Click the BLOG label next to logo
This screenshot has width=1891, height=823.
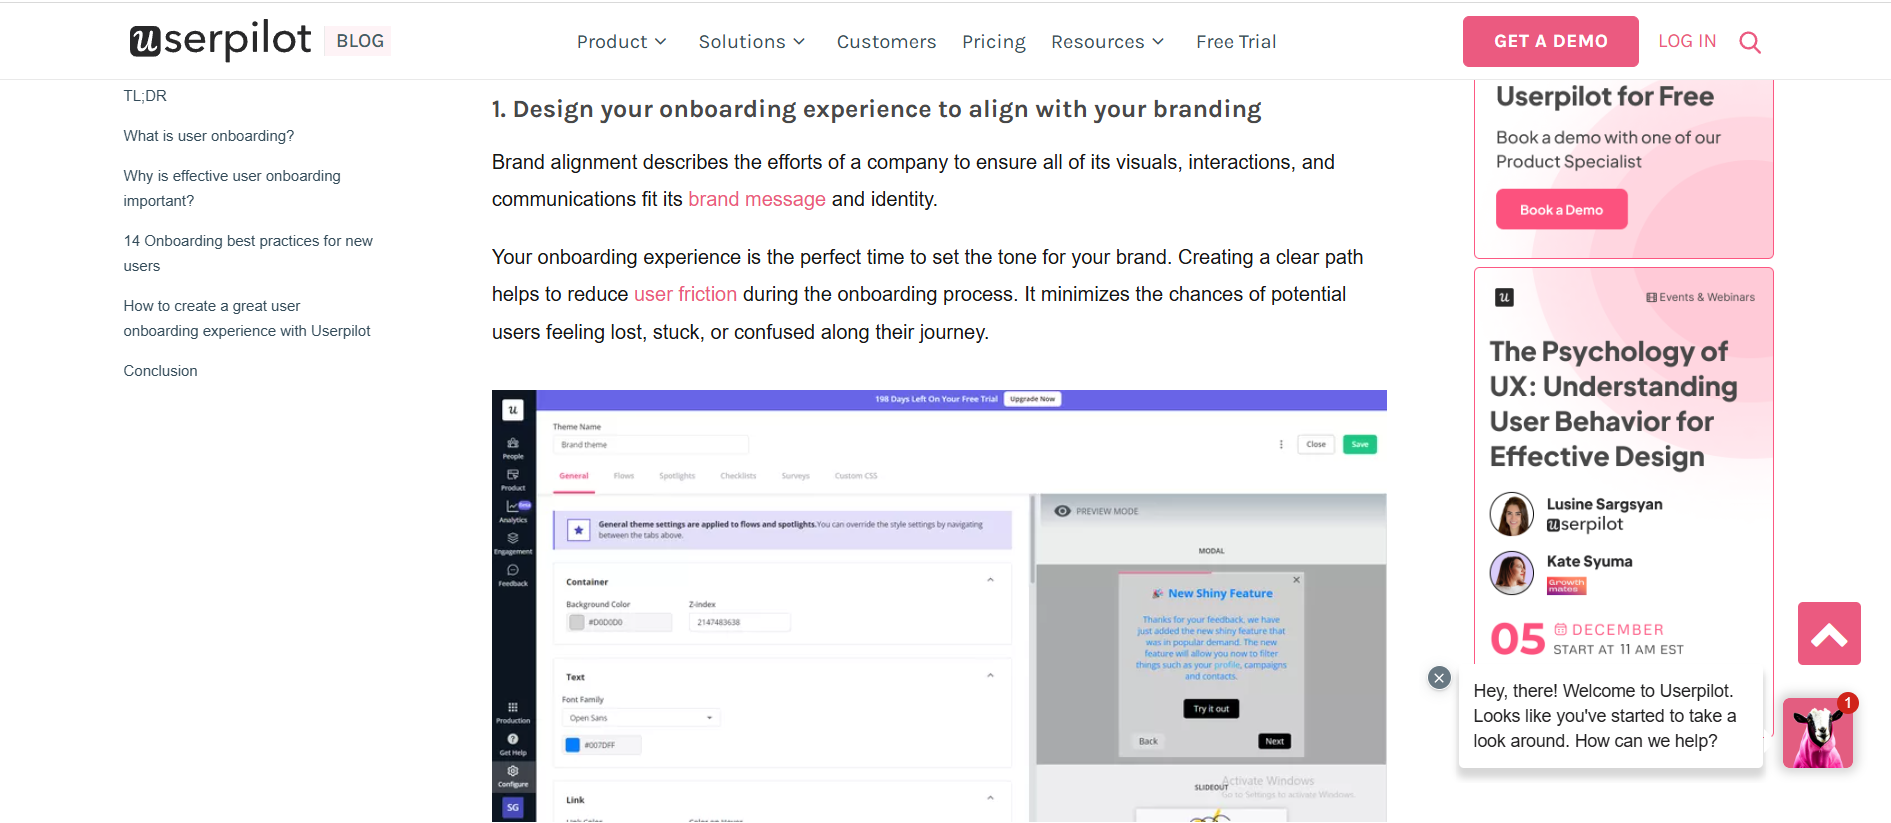point(360,41)
